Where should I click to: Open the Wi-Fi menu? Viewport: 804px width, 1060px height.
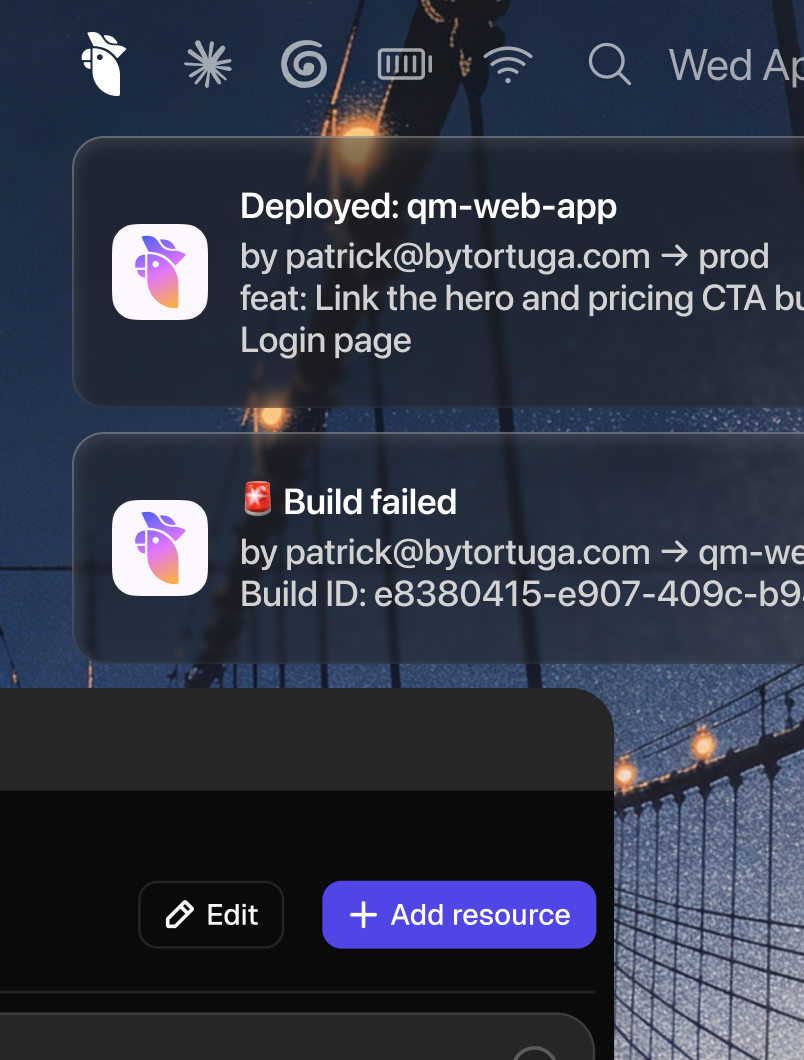coord(508,65)
